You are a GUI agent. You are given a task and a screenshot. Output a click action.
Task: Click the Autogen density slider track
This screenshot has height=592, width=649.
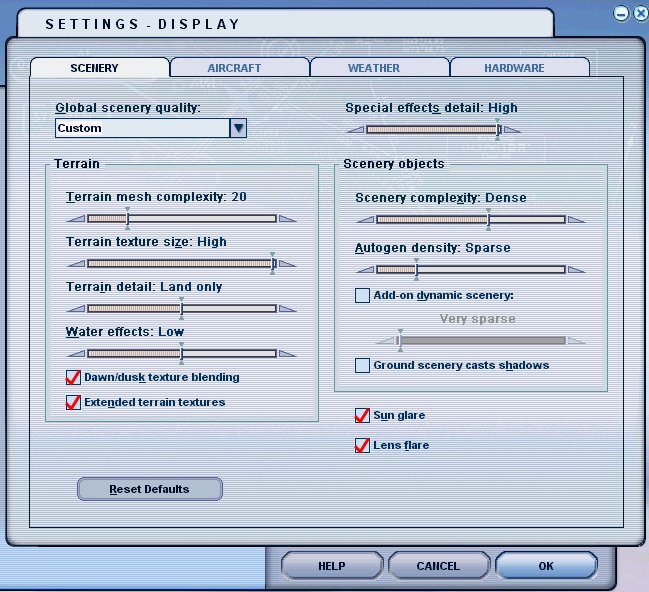(x=471, y=270)
